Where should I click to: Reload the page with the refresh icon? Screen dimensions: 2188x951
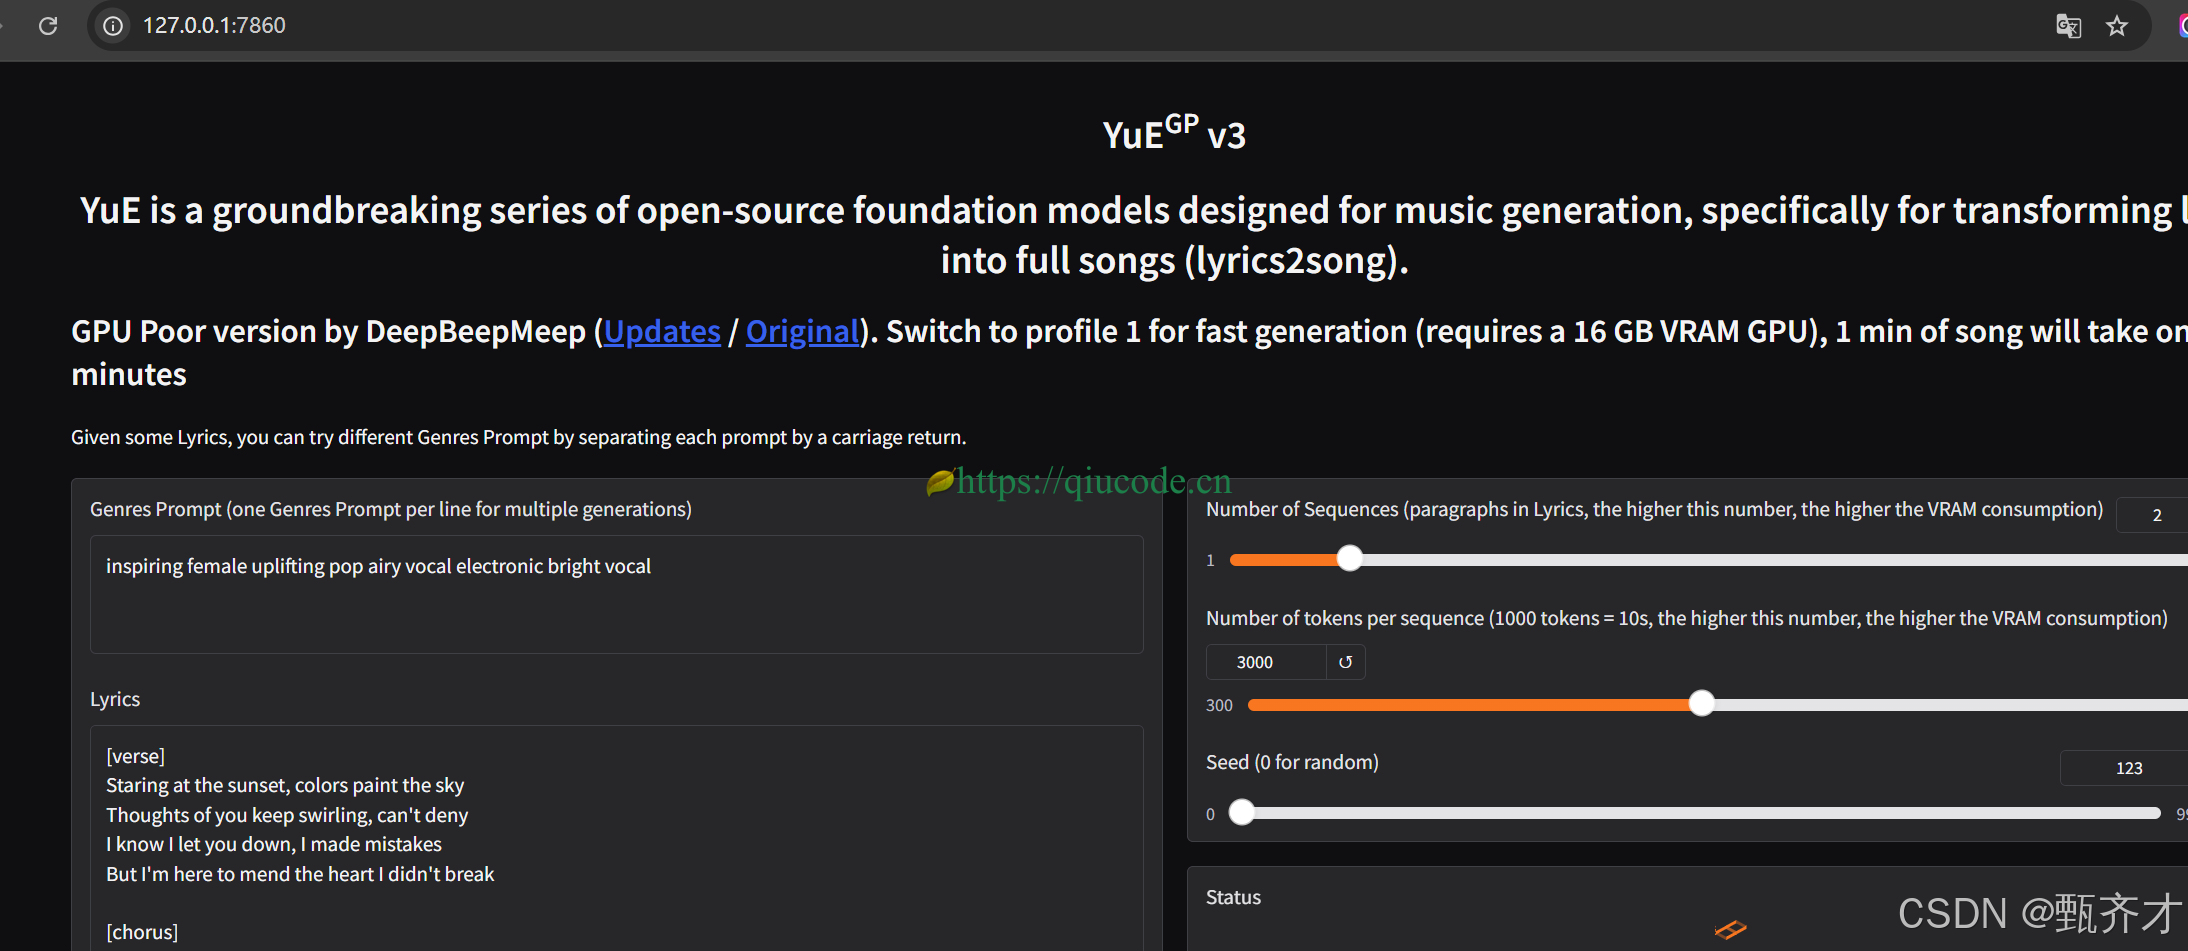pos(48,26)
